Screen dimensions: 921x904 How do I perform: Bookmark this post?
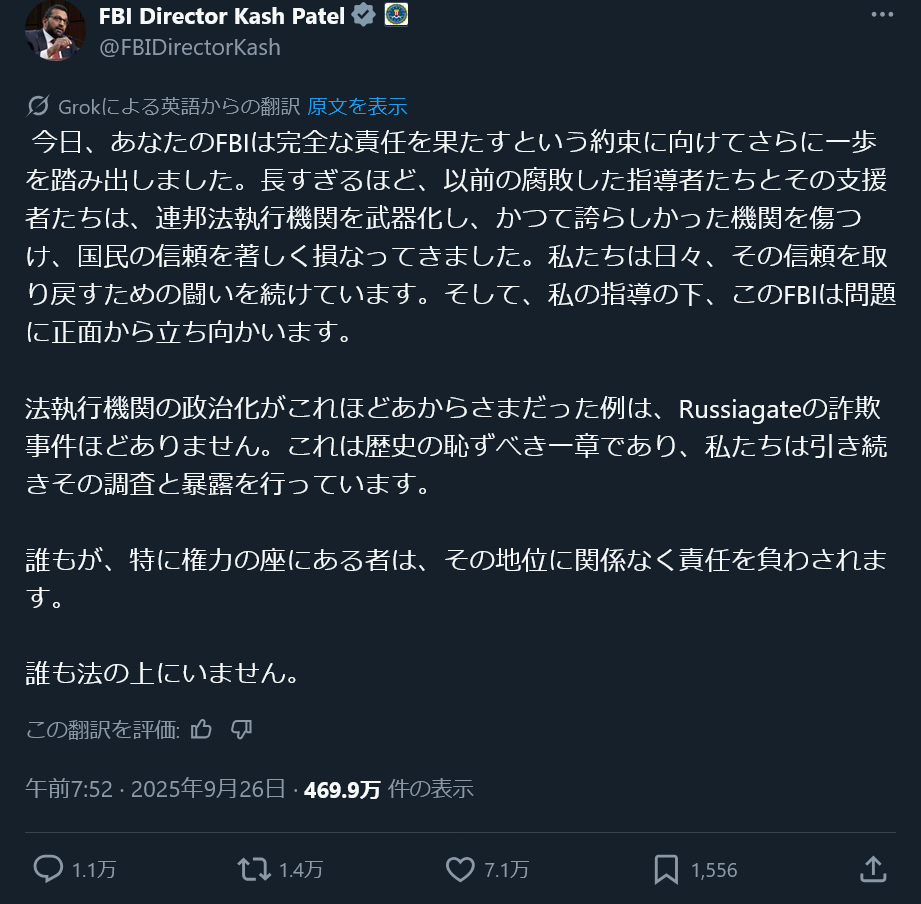(x=666, y=869)
